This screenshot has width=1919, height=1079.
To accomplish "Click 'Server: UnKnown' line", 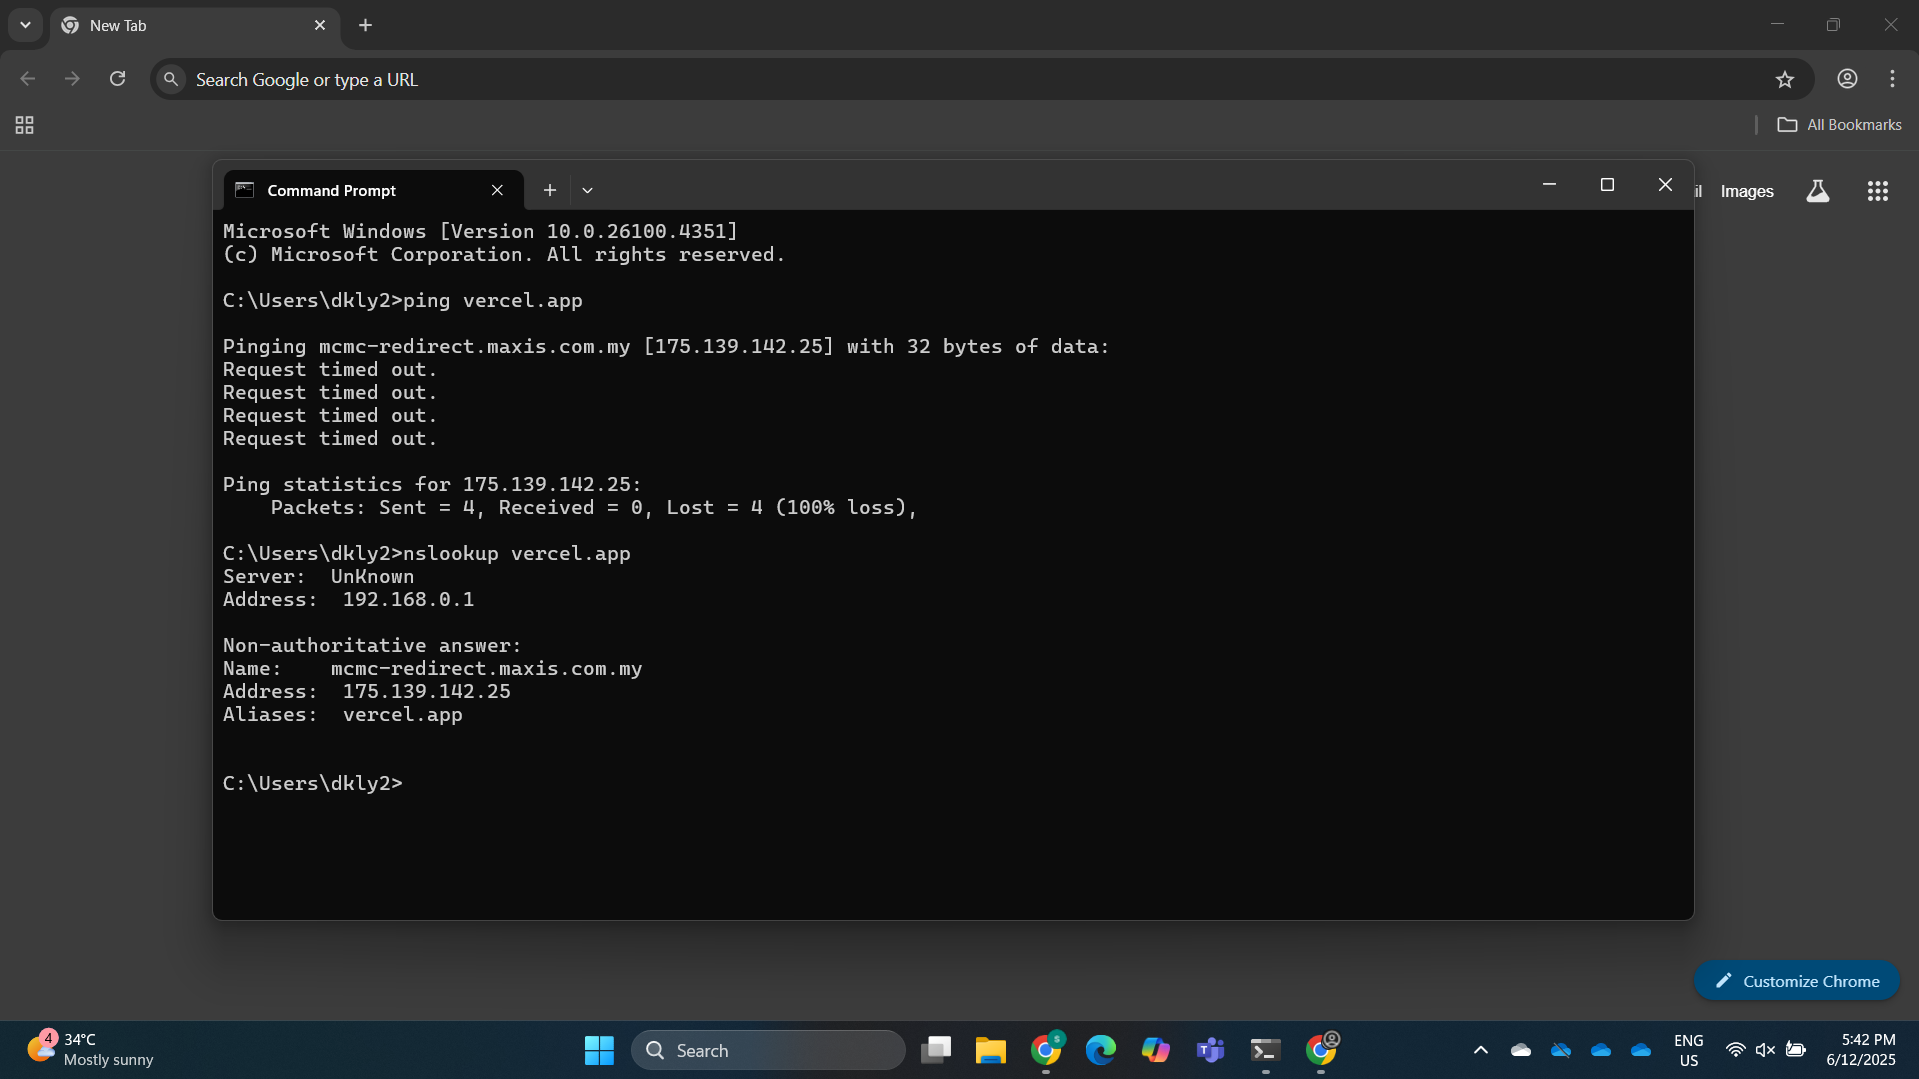I will click(318, 576).
